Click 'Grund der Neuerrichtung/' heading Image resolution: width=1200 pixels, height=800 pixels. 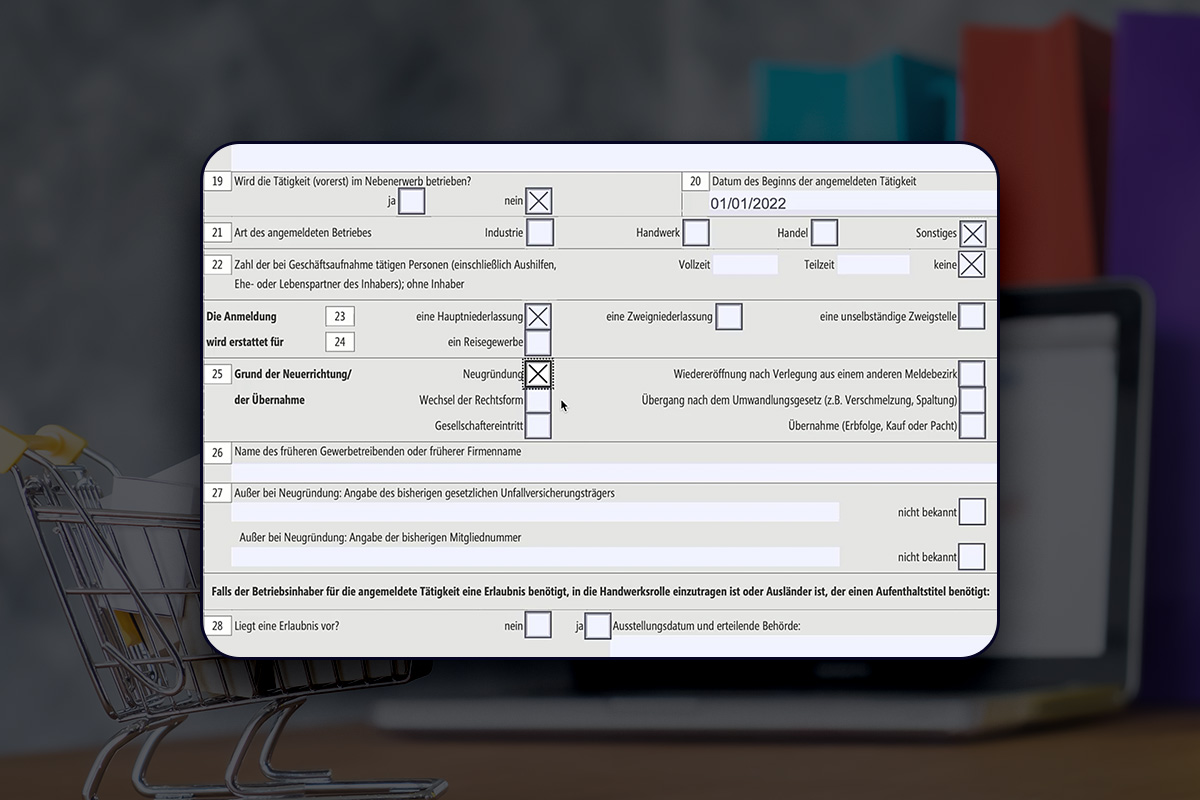[x=293, y=374]
